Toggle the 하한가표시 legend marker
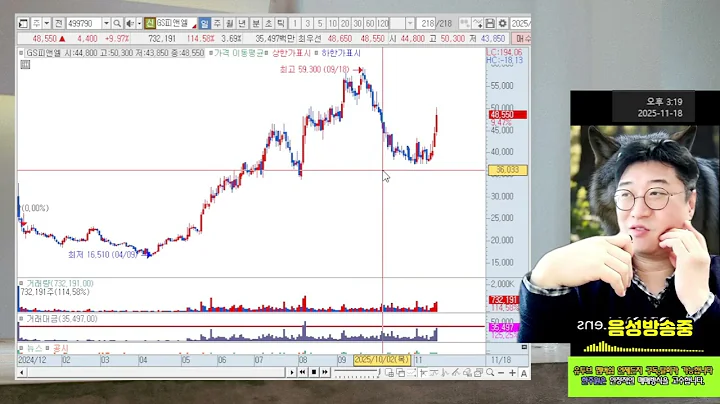The height and width of the screenshot is (404, 720). (x=316, y=53)
